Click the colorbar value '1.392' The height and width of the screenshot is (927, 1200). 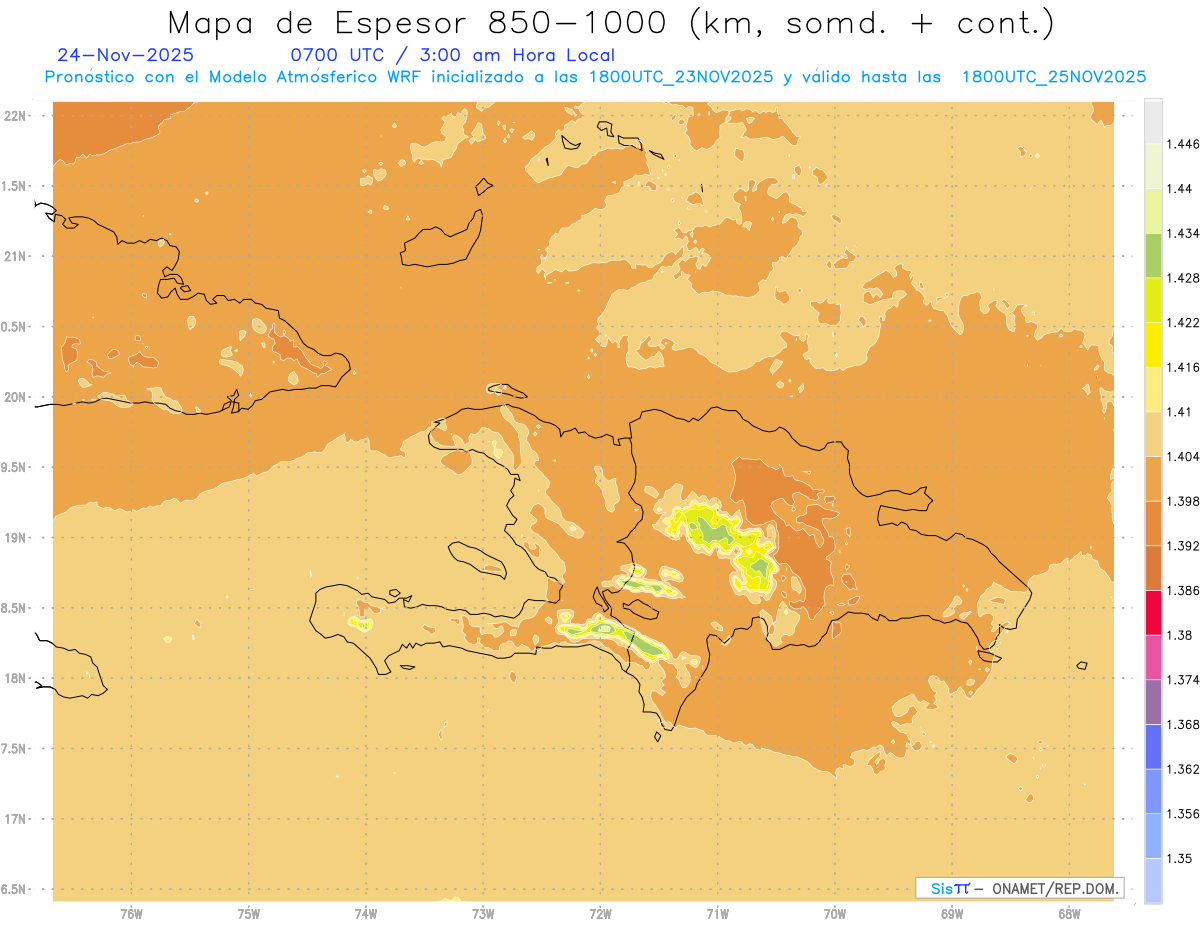point(1183,546)
